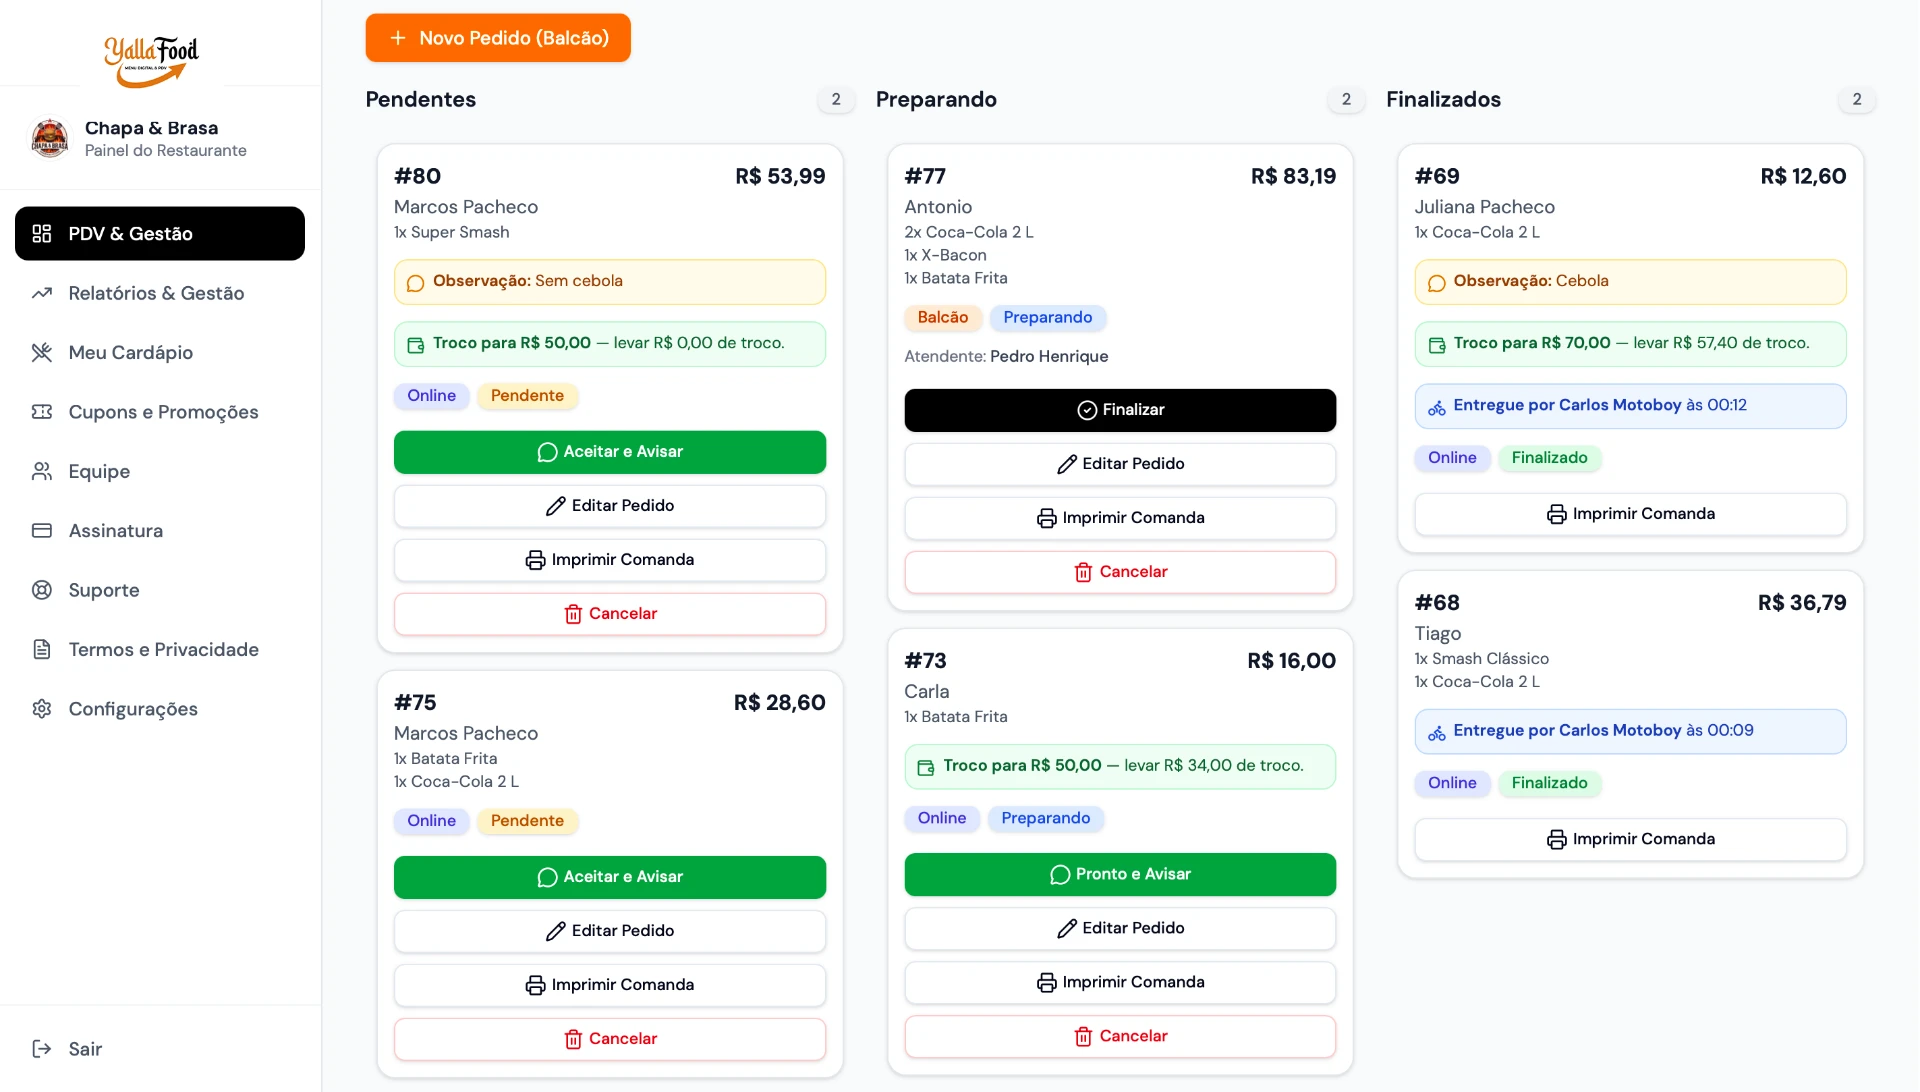Finalize order #77
The width and height of the screenshot is (1920, 1092).
click(1120, 410)
